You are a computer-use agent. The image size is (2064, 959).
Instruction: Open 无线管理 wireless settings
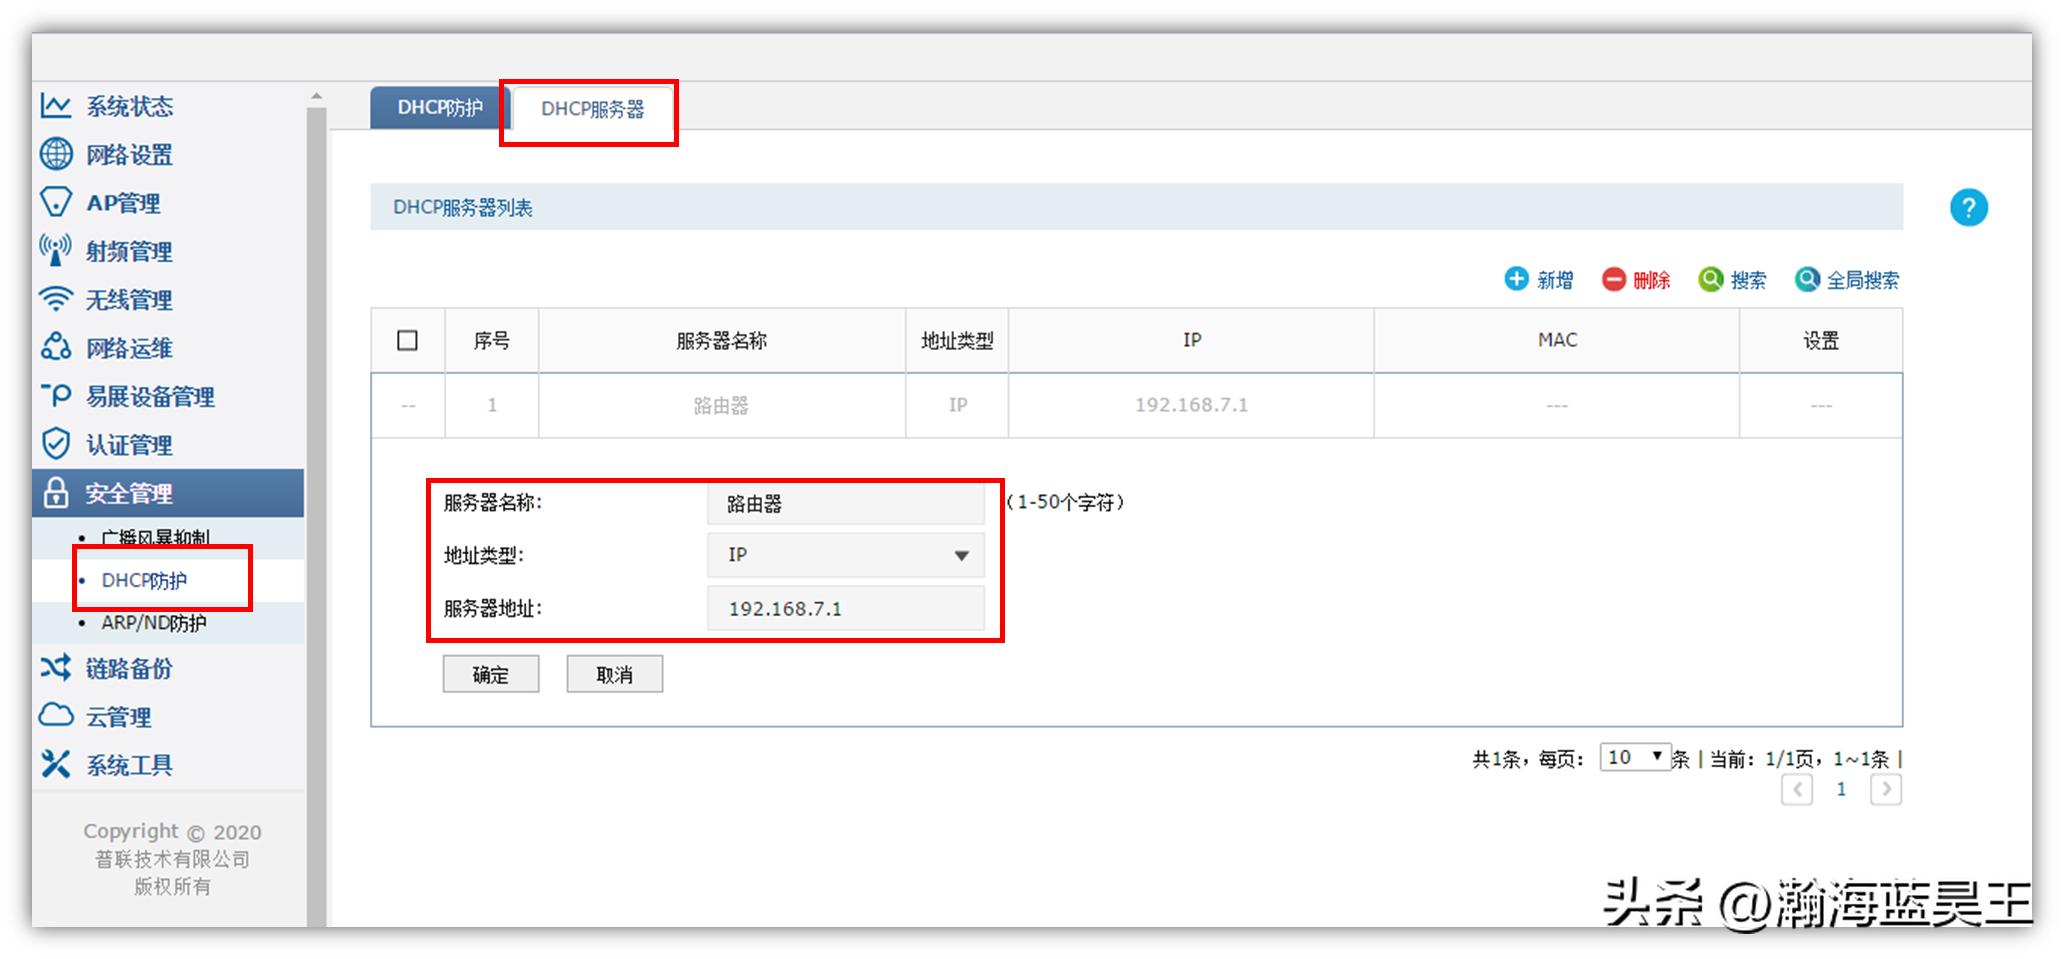click(x=120, y=299)
